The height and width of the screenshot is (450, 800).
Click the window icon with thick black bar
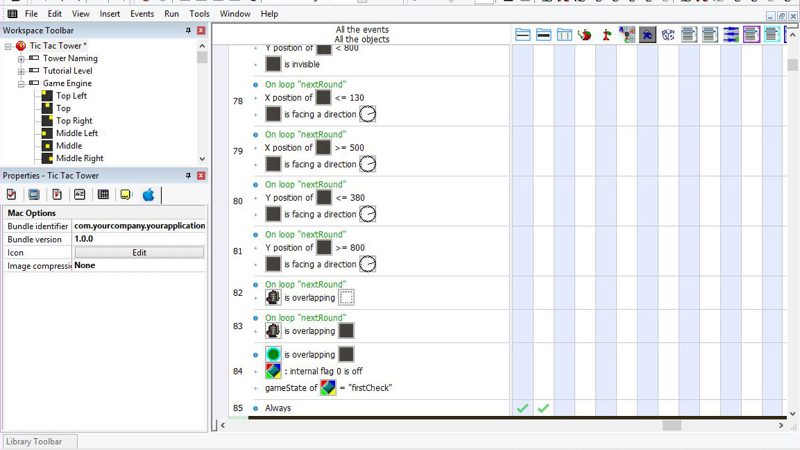click(x=543, y=35)
